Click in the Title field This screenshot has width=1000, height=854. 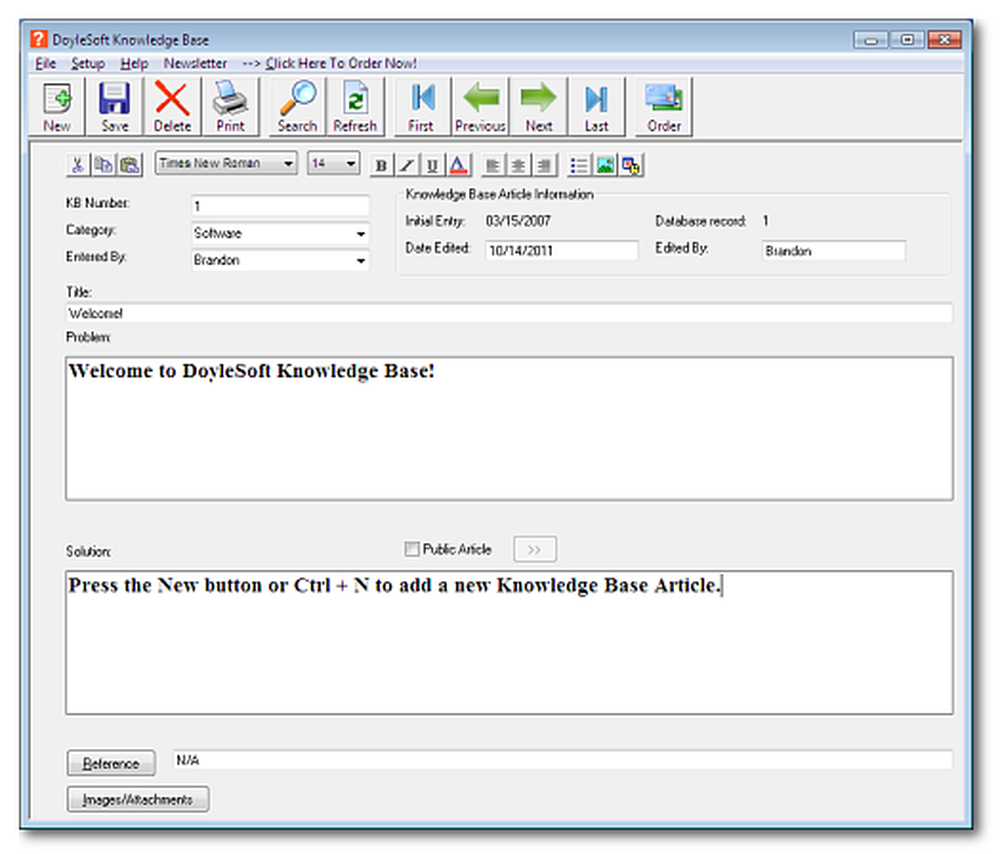click(x=510, y=313)
